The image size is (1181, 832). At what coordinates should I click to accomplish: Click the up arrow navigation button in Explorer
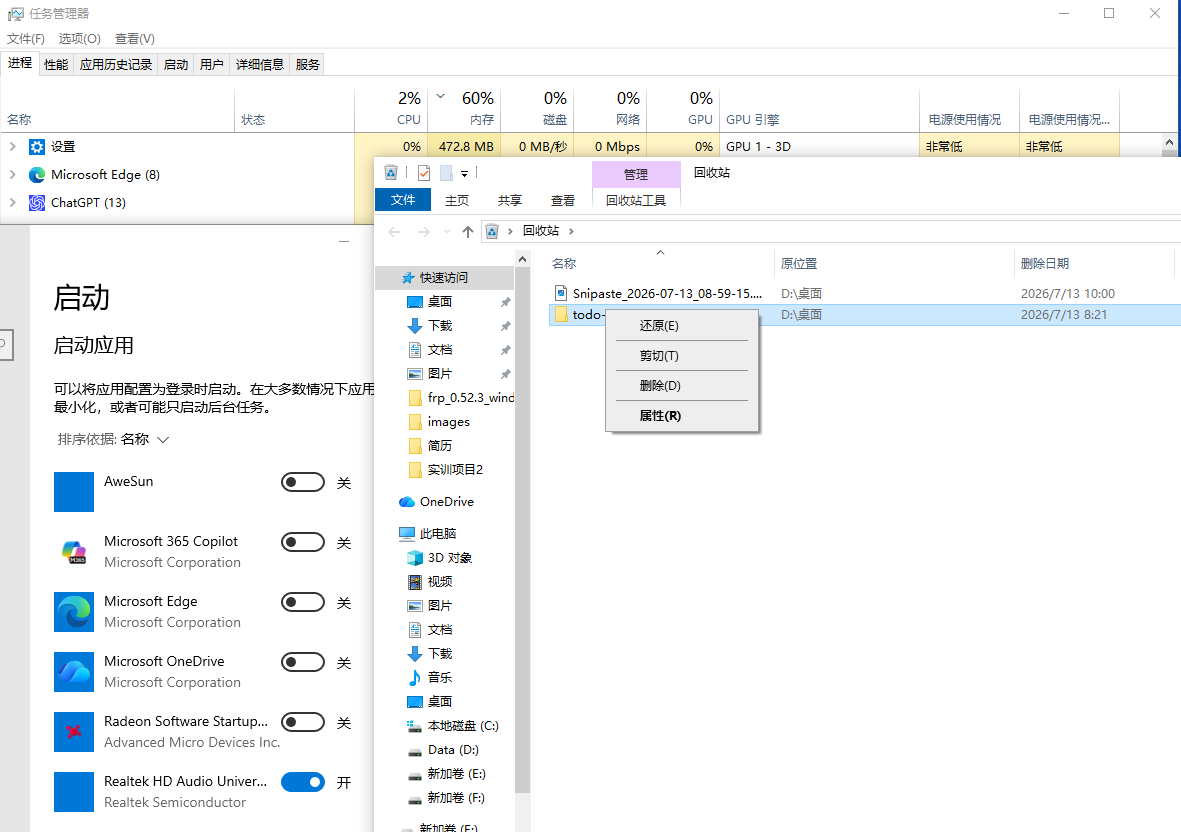click(468, 231)
